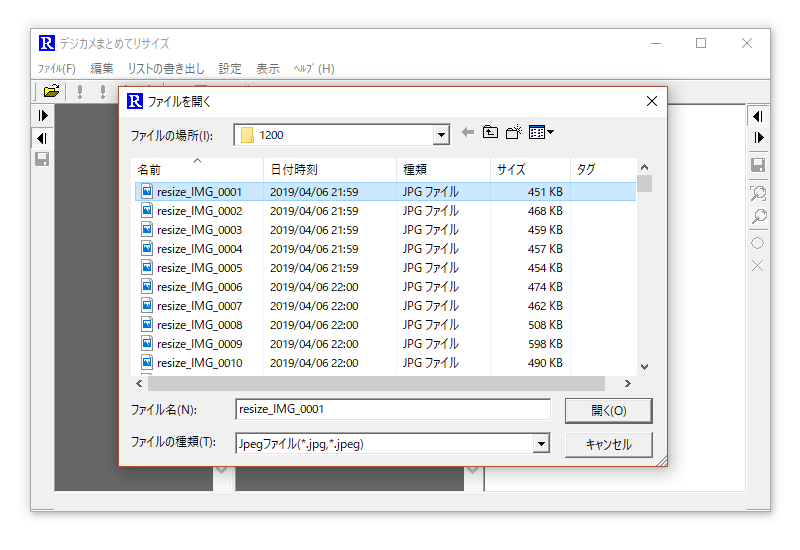The image size is (800, 550).
Task: Click the upper magnifier icon on right
Action: 758,193
